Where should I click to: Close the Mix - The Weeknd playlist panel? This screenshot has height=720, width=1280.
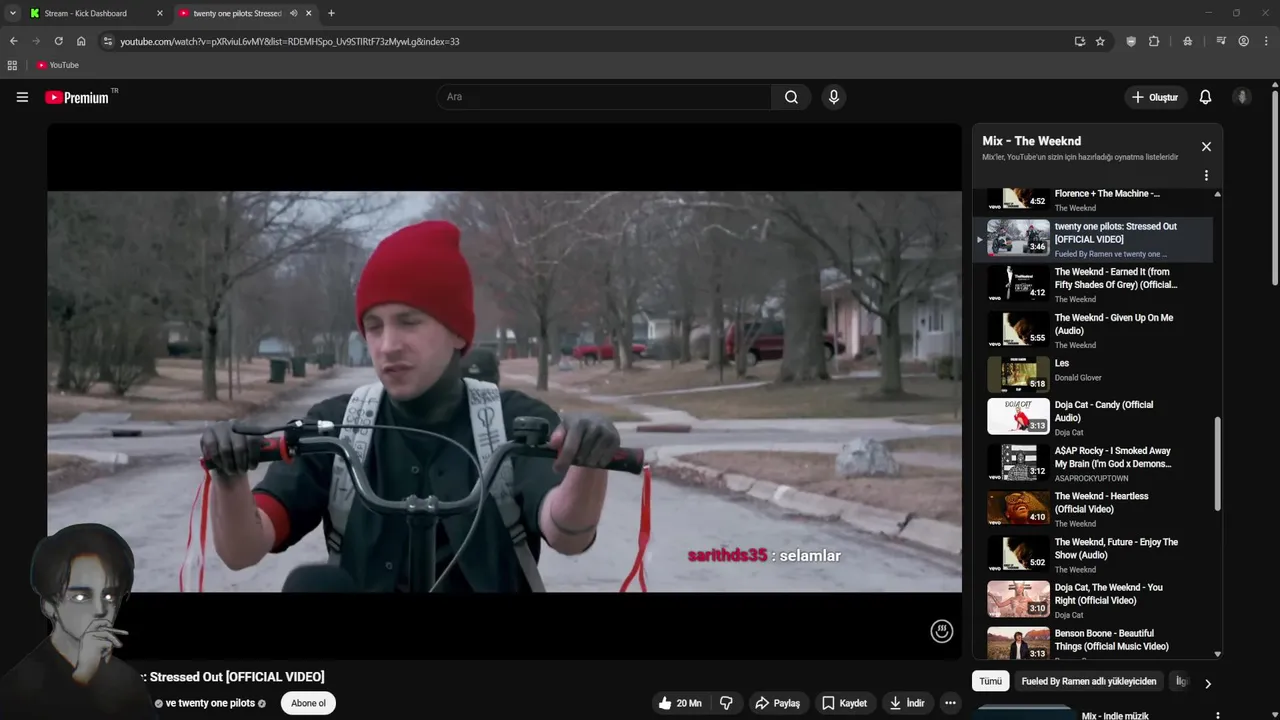tap(1206, 146)
